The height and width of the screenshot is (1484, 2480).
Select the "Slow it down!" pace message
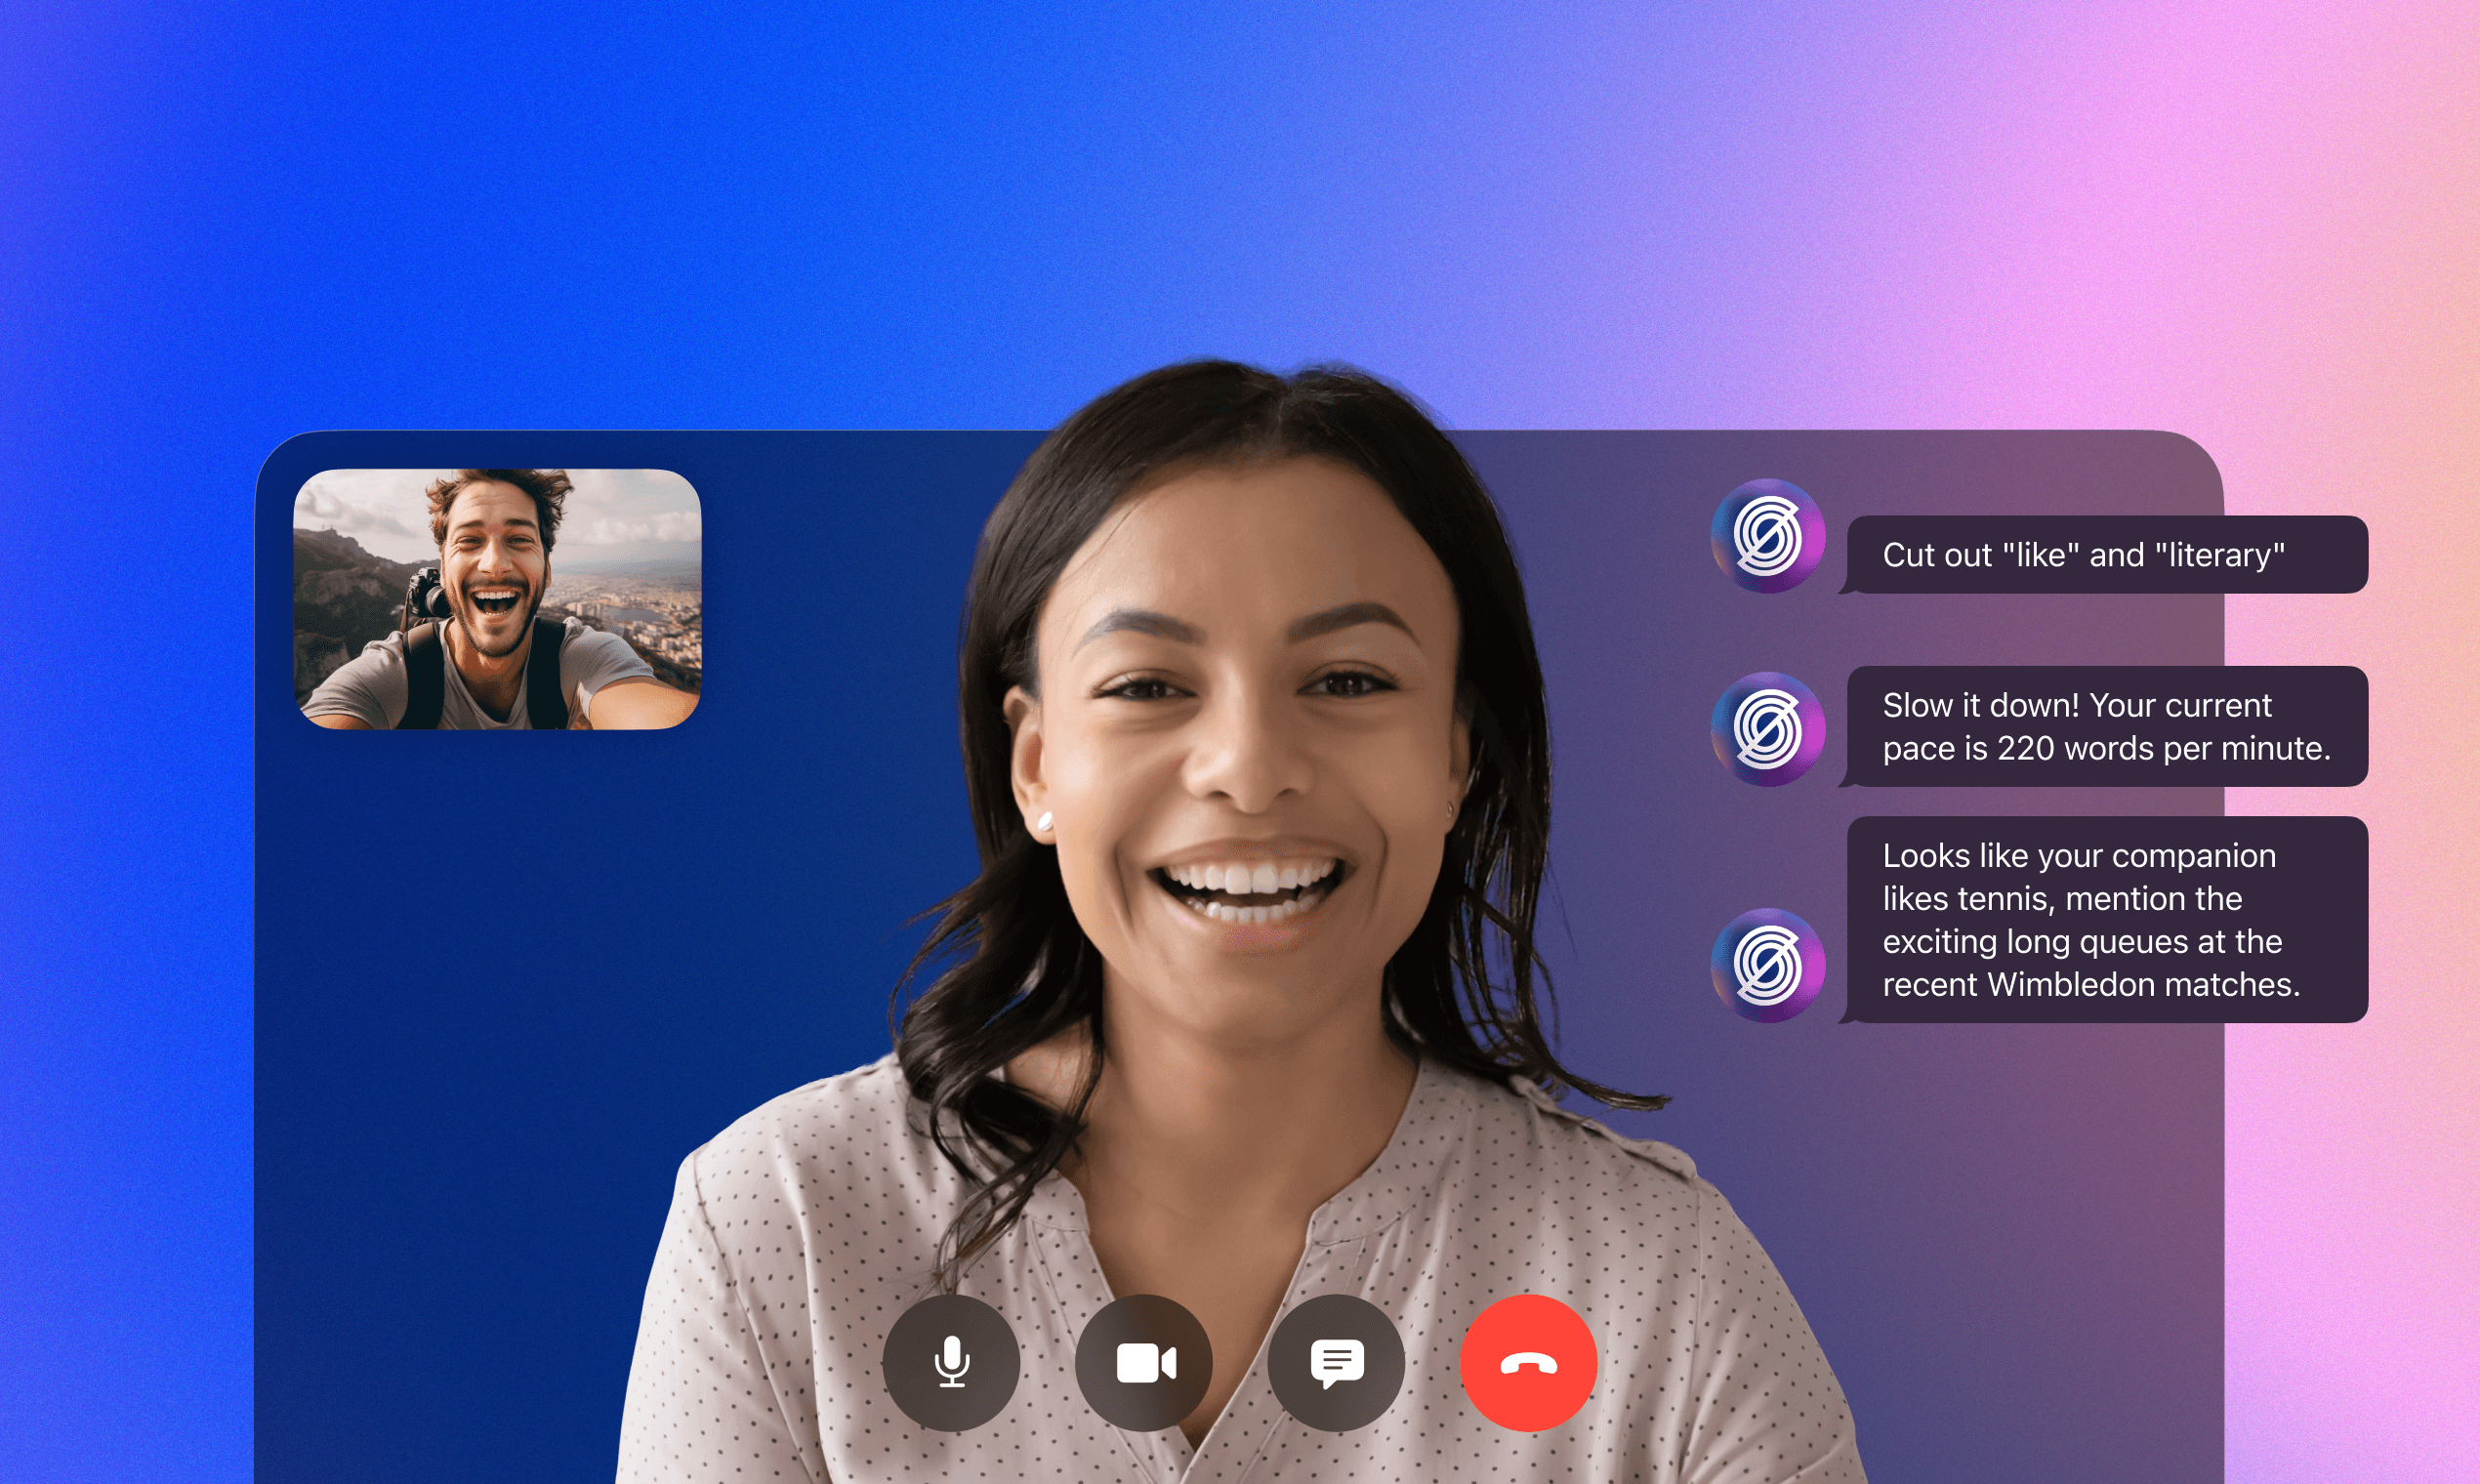pyautogui.click(x=2106, y=727)
